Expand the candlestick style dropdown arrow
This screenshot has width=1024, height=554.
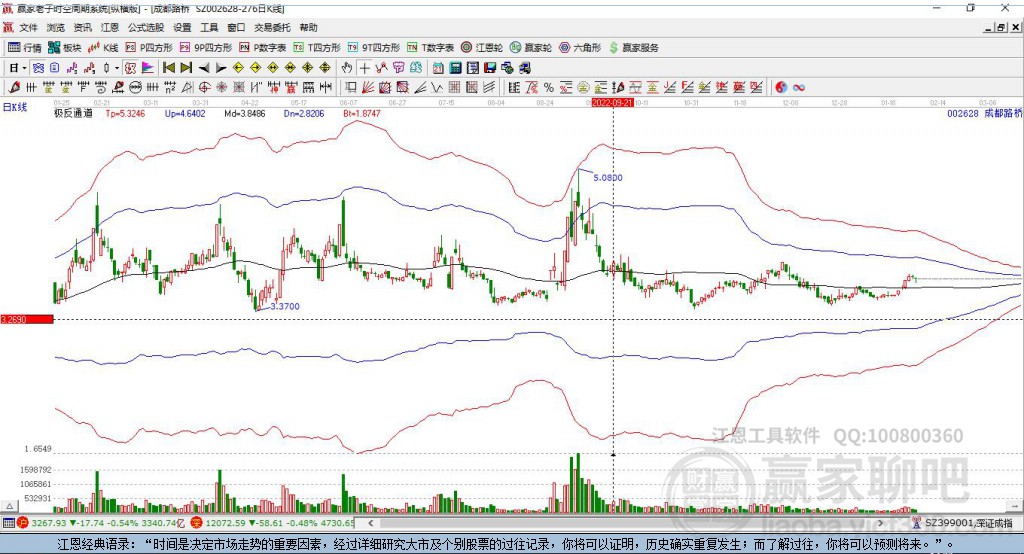click(x=116, y=68)
